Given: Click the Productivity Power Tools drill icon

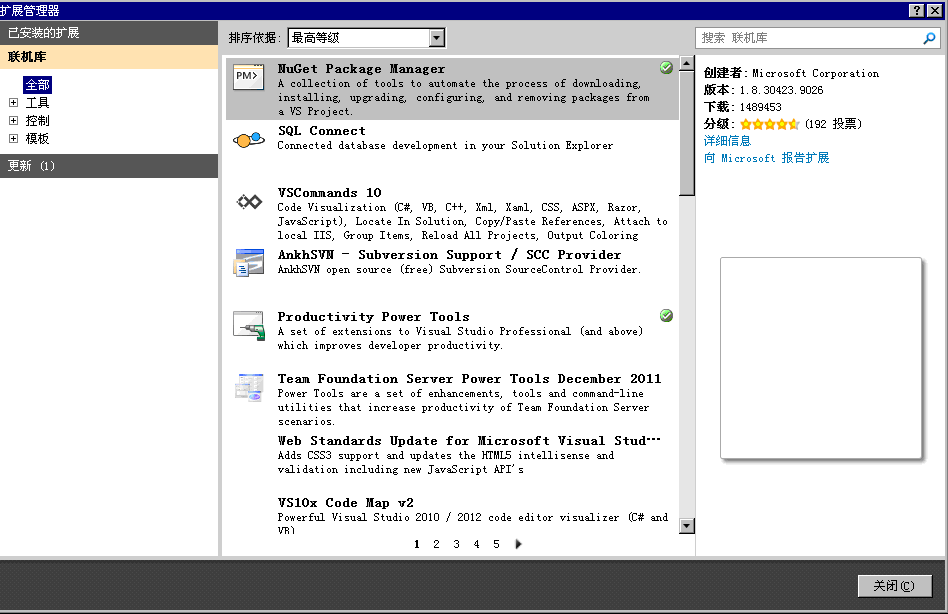Looking at the screenshot, I should (249, 325).
